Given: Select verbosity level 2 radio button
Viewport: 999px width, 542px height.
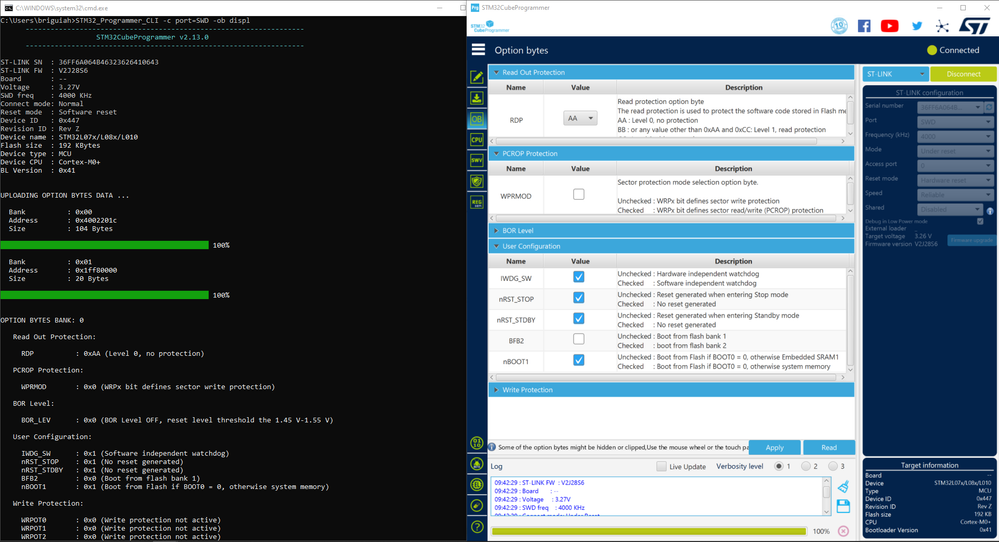Looking at the screenshot, I should point(805,466).
